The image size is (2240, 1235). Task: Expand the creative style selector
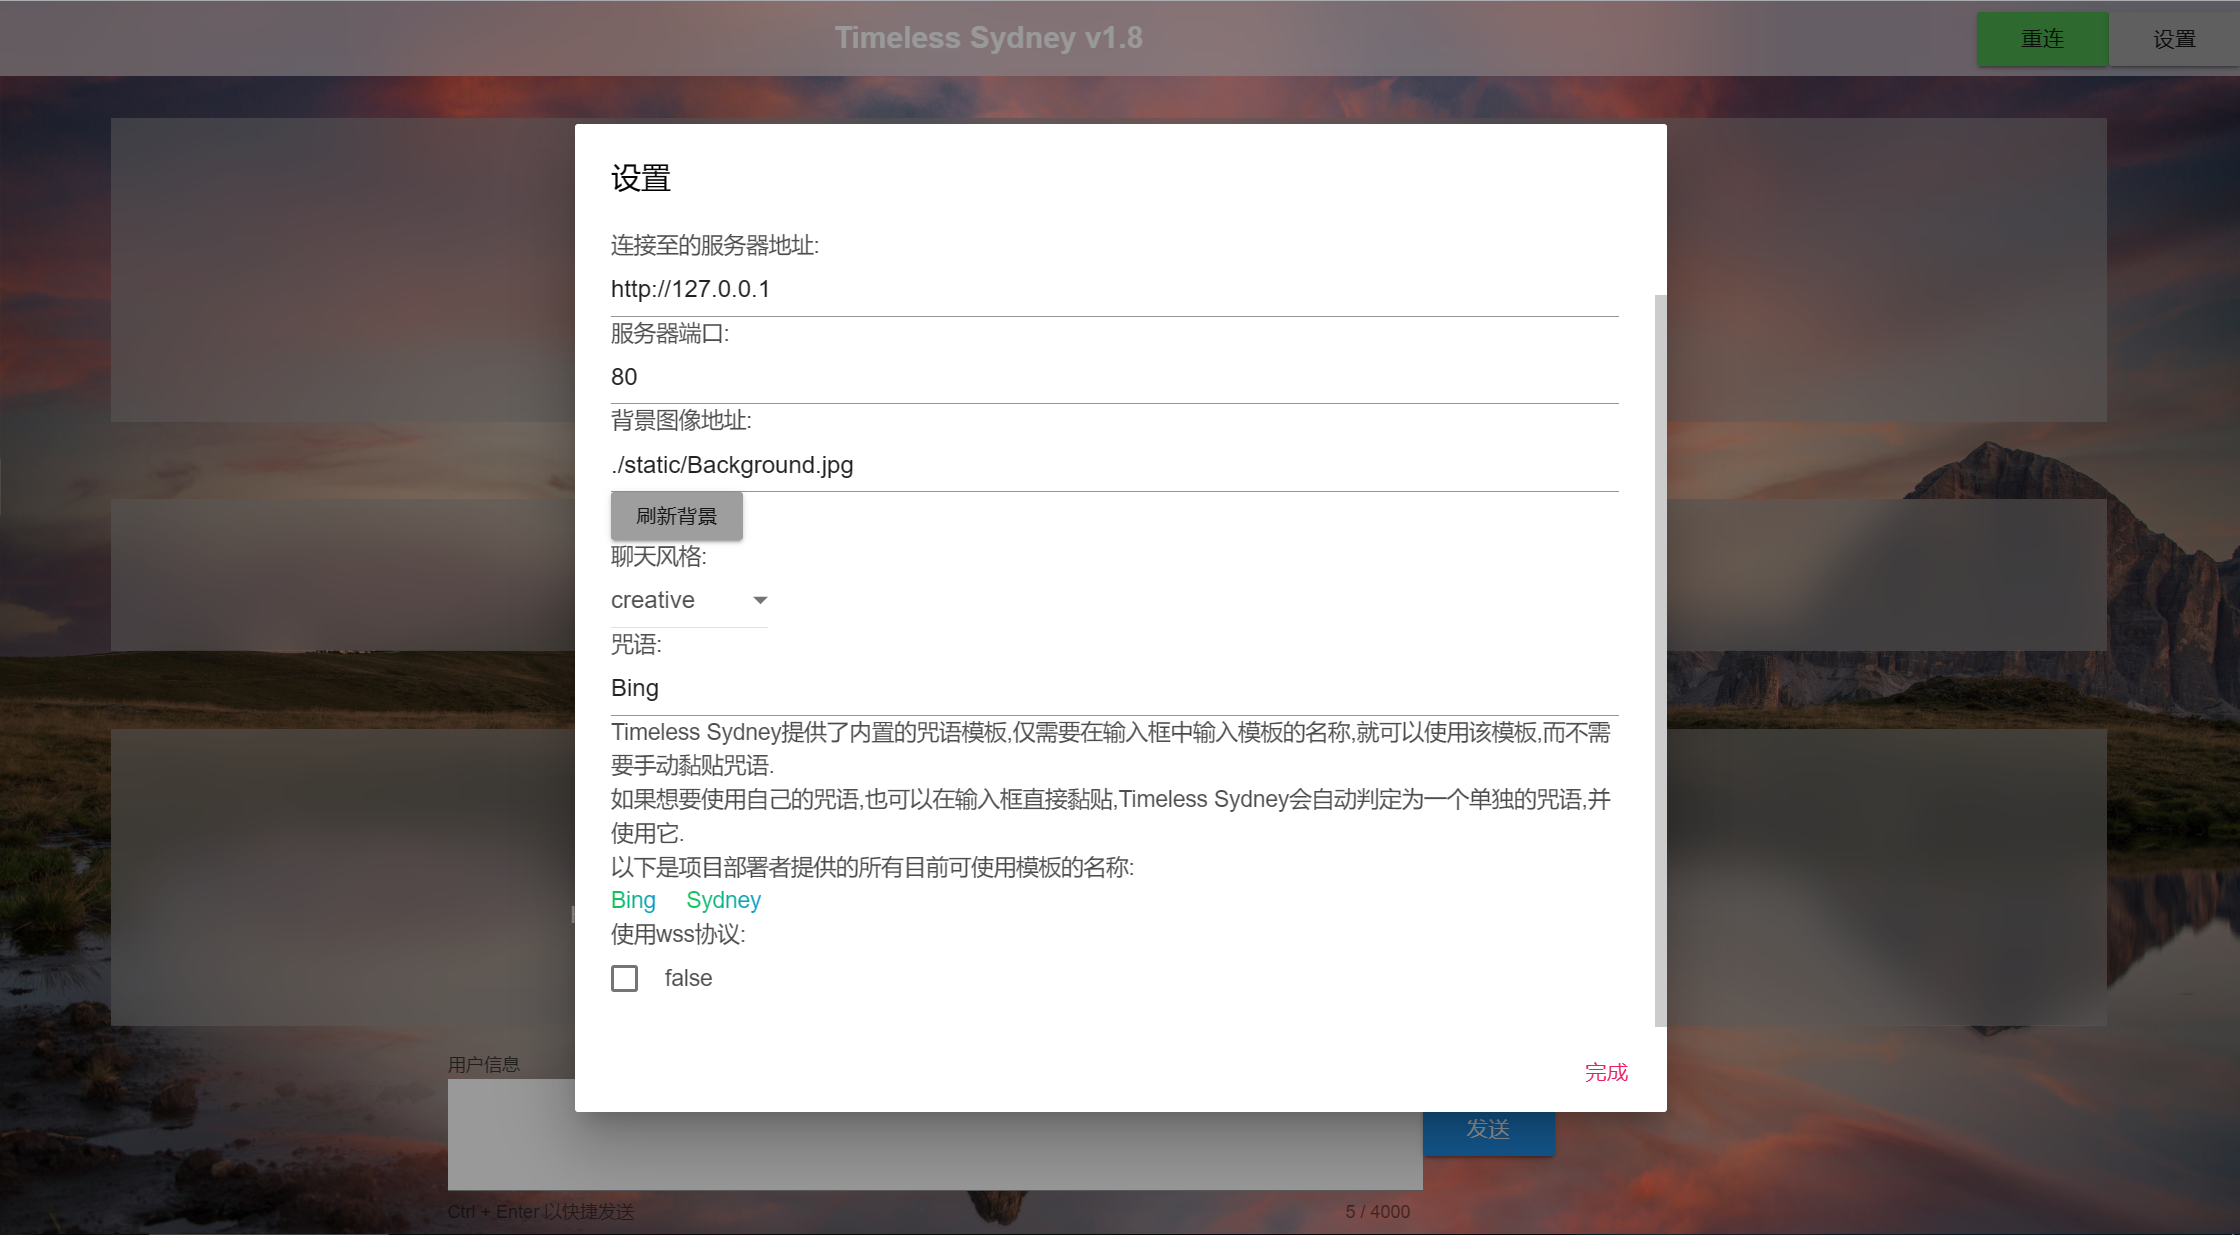690,600
